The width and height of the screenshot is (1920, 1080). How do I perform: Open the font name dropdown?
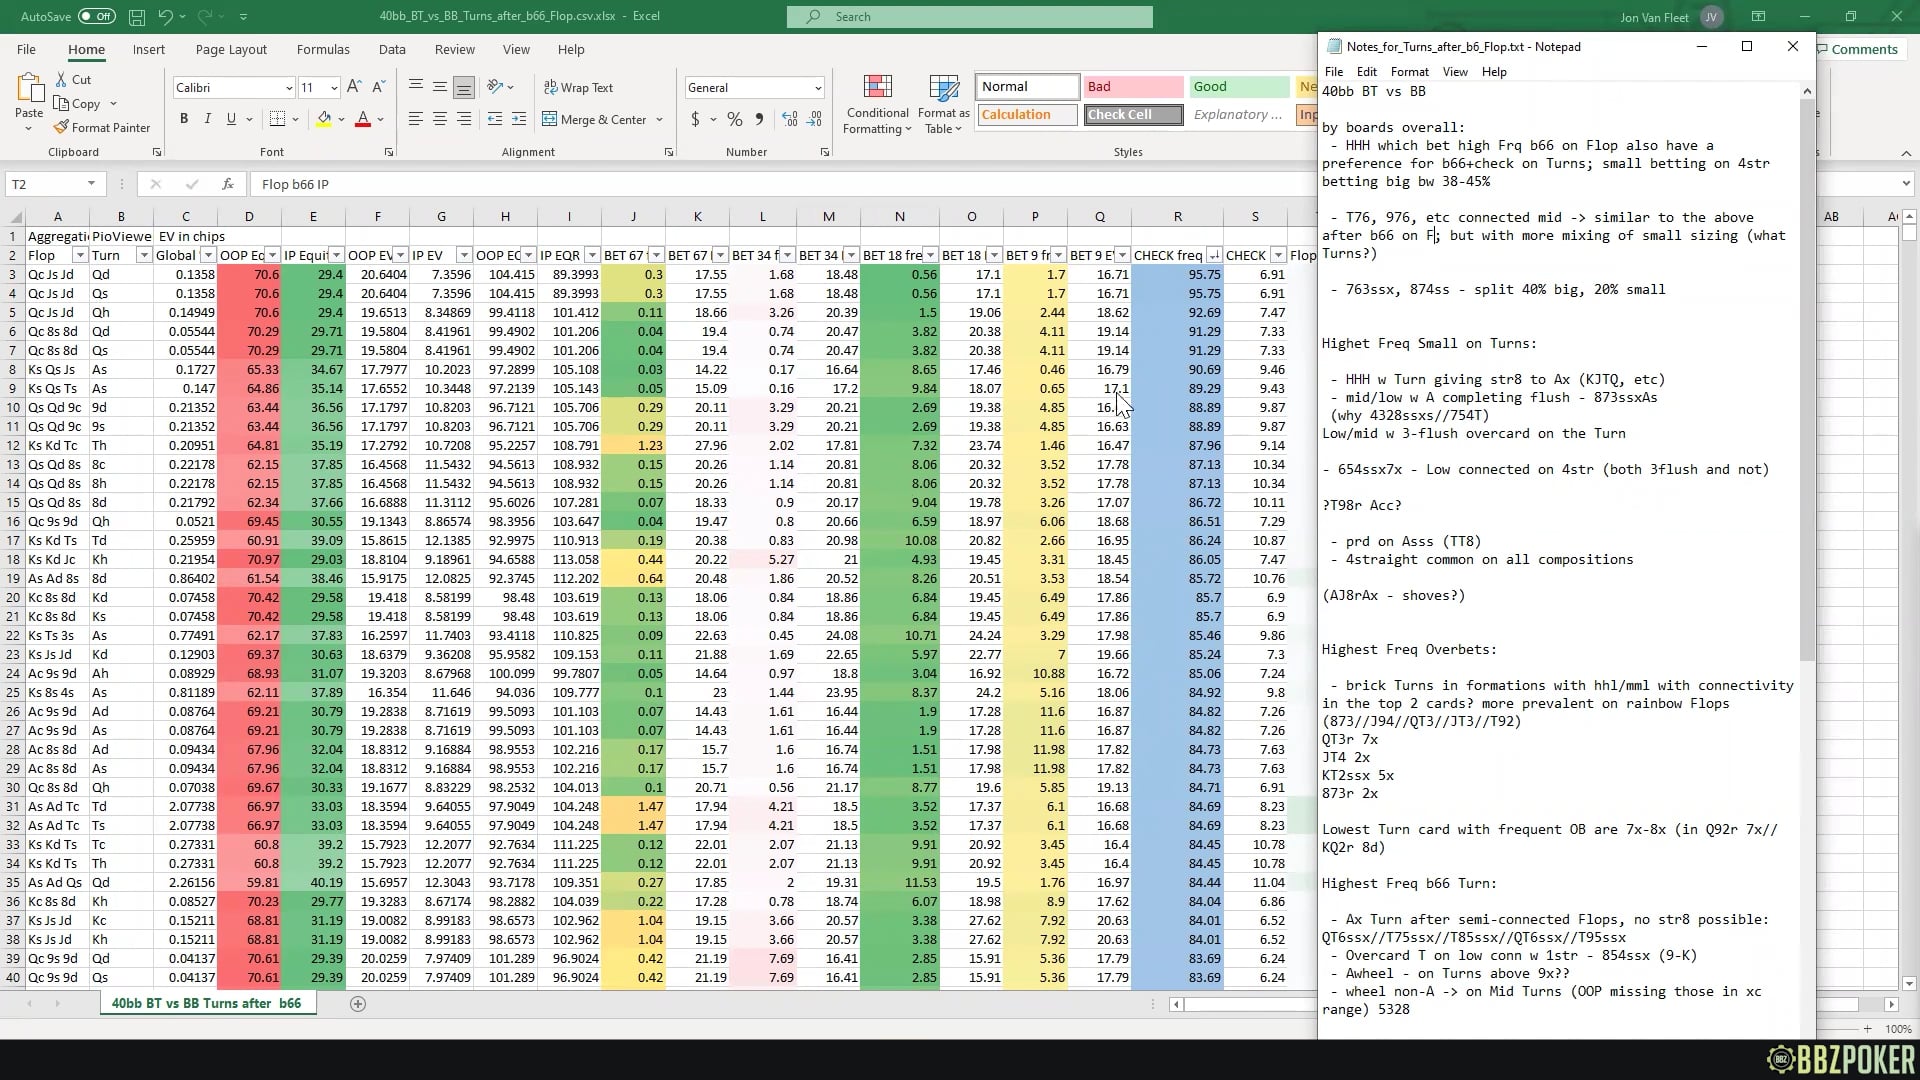pos(289,88)
